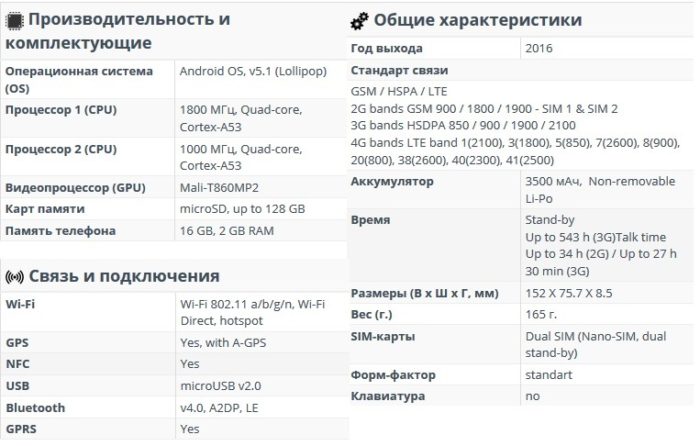Select the Карт памяти row label
The width and height of the screenshot is (700, 446).
[x=45, y=209]
